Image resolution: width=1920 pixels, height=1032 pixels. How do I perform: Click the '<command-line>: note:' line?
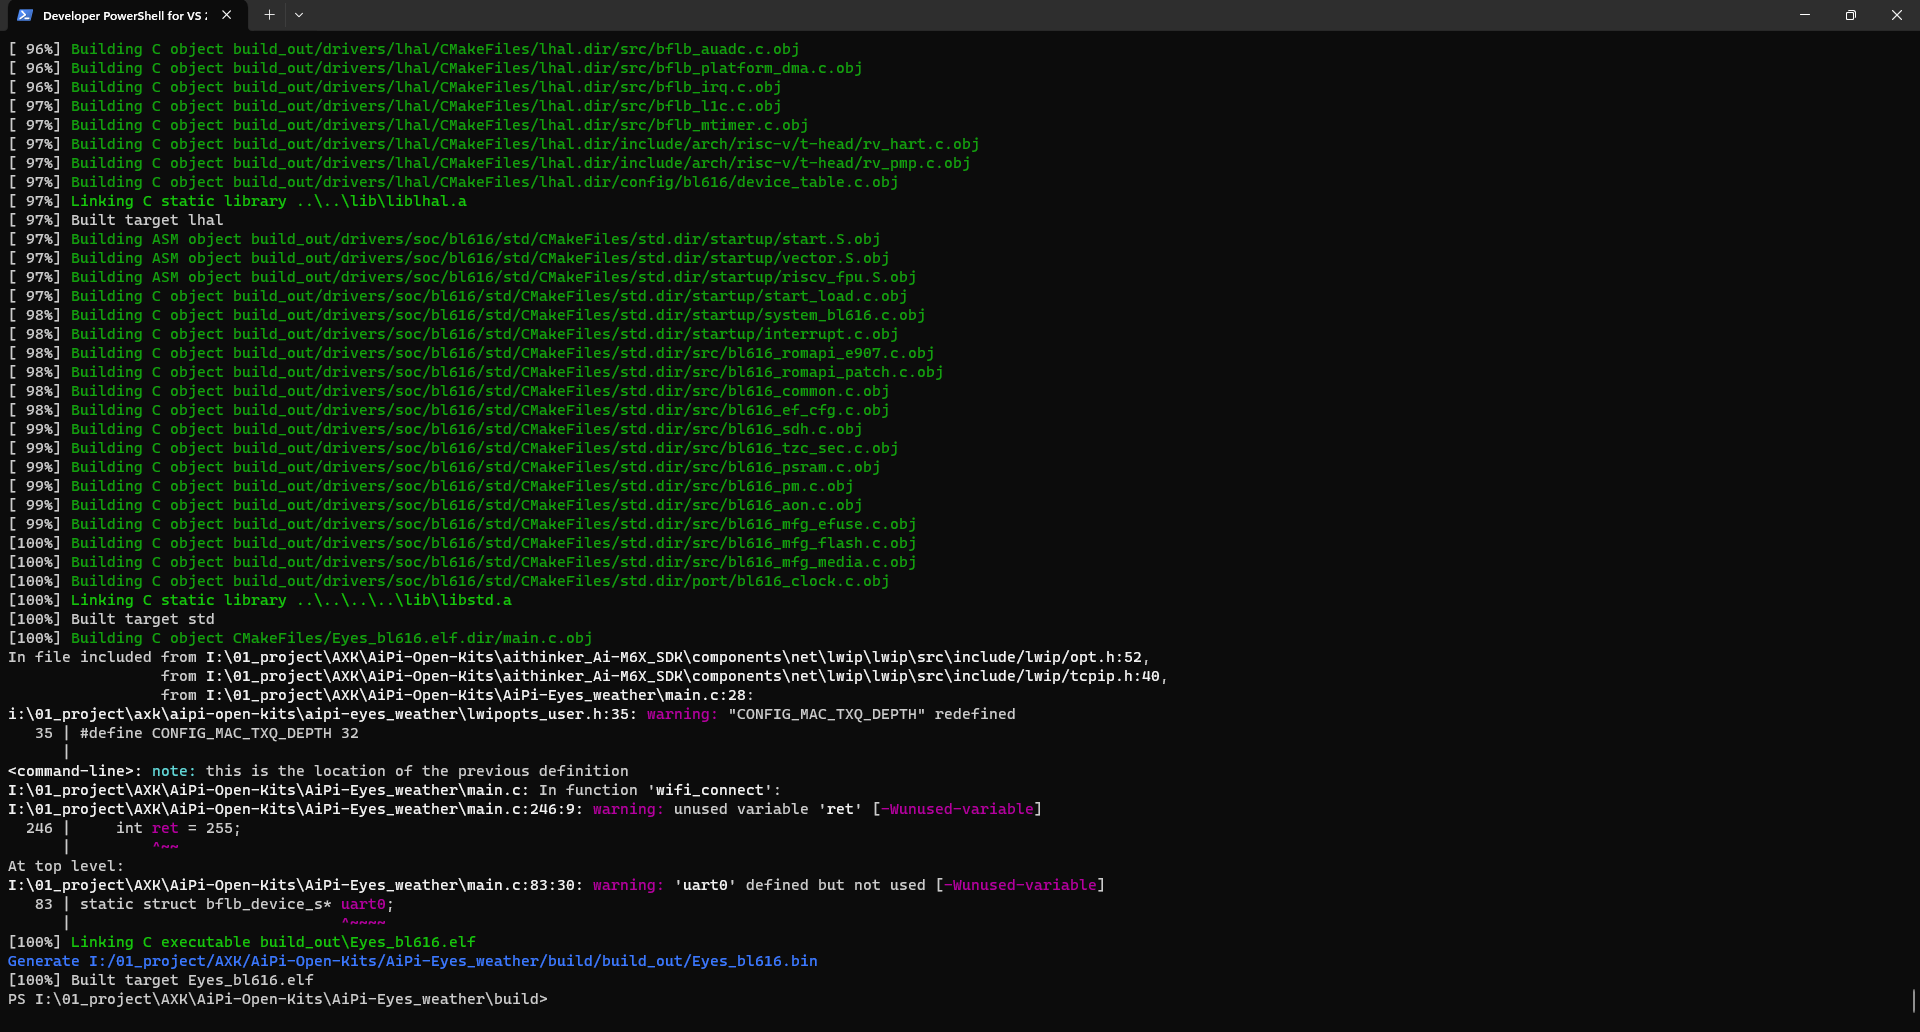click(318, 771)
